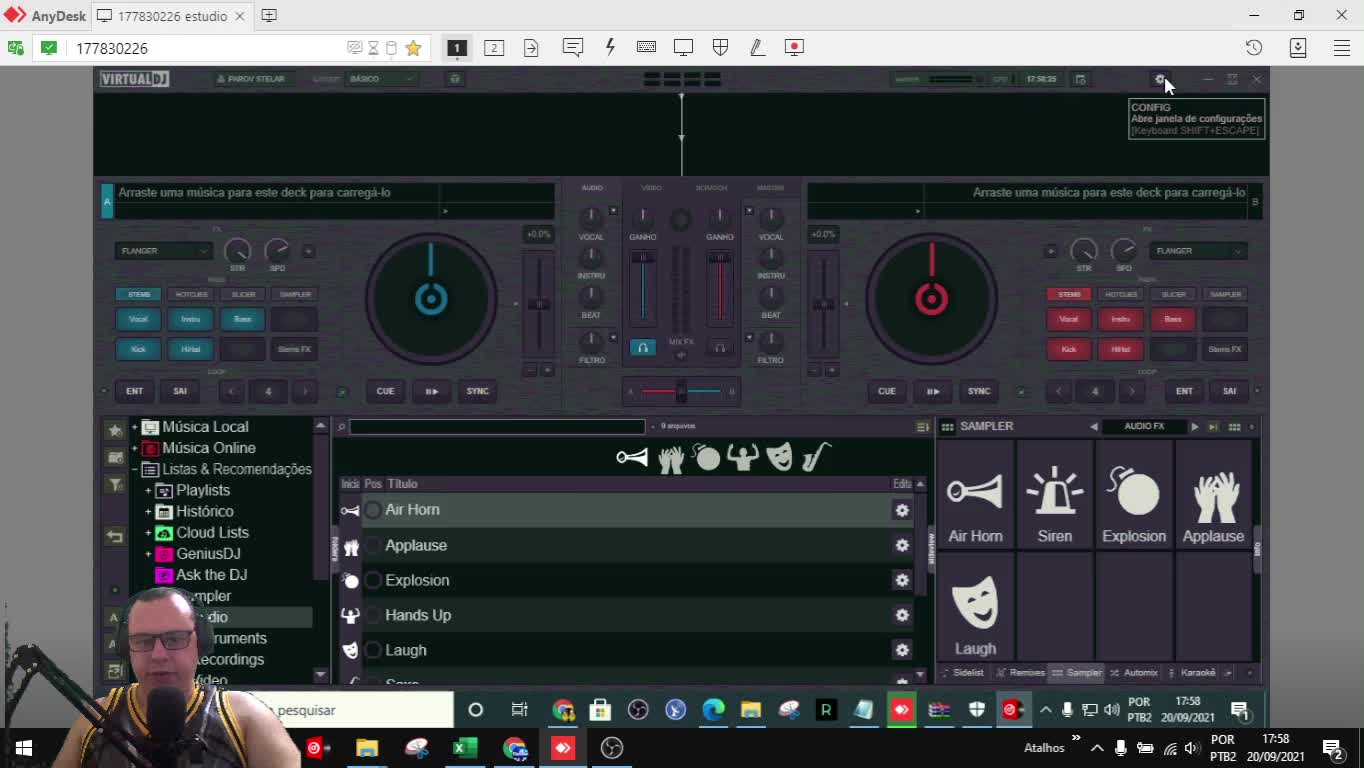Click the clapping hands icon above the file list
The image size is (1364, 768).
(x=671, y=458)
